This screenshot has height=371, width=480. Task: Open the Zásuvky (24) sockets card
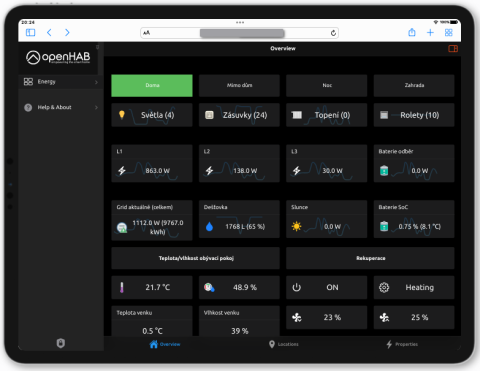tap(239, 115)
